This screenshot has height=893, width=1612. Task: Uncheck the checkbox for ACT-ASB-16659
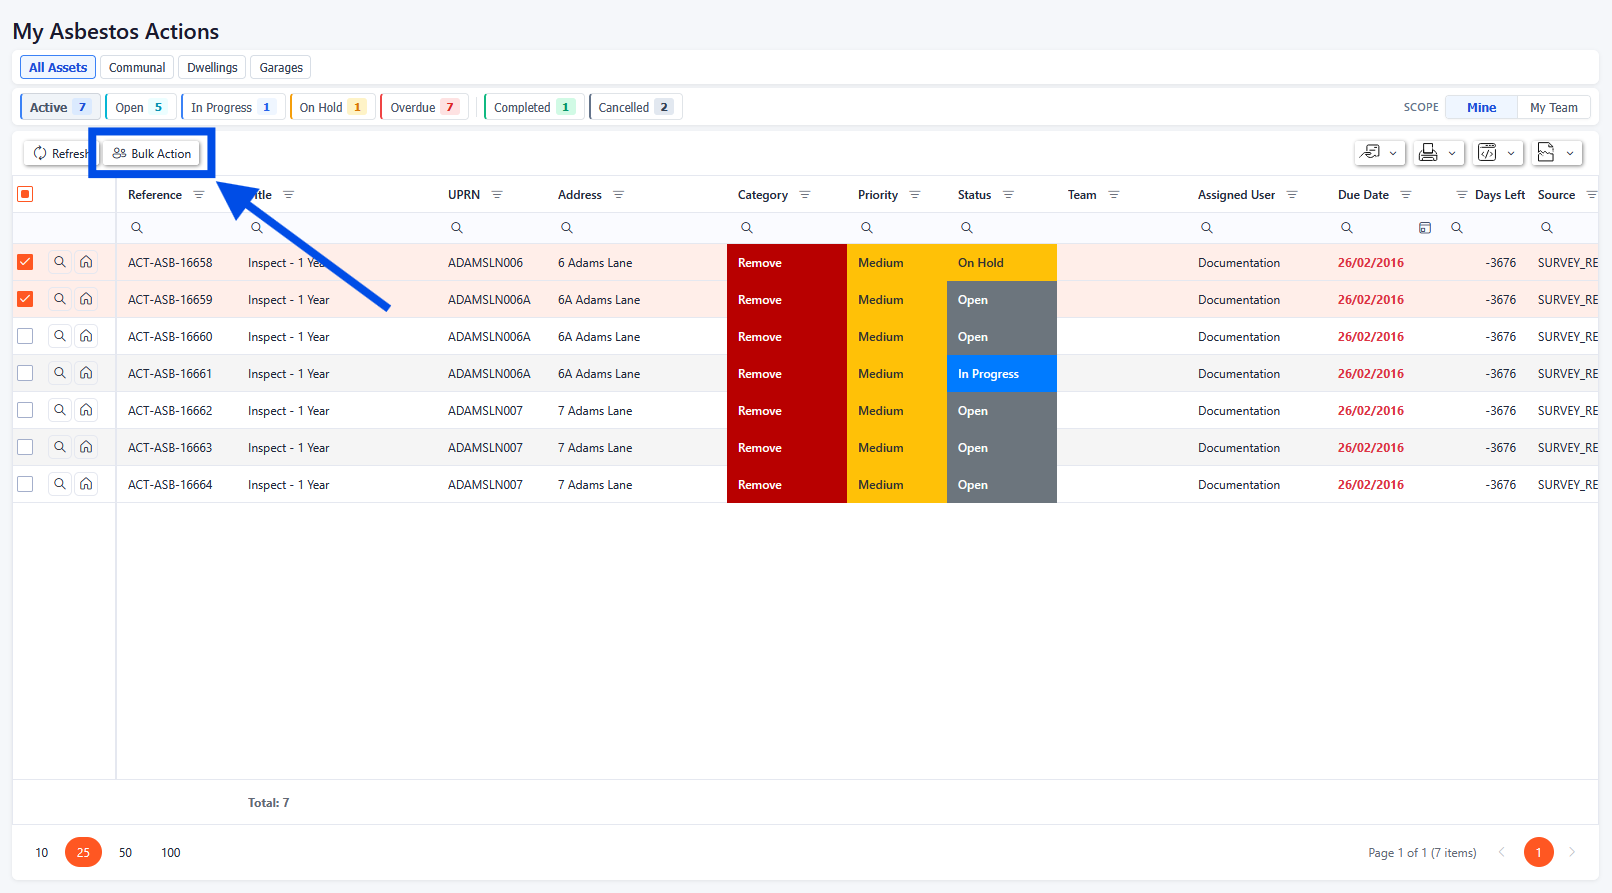pyautogui.click(x=25, y=299)
